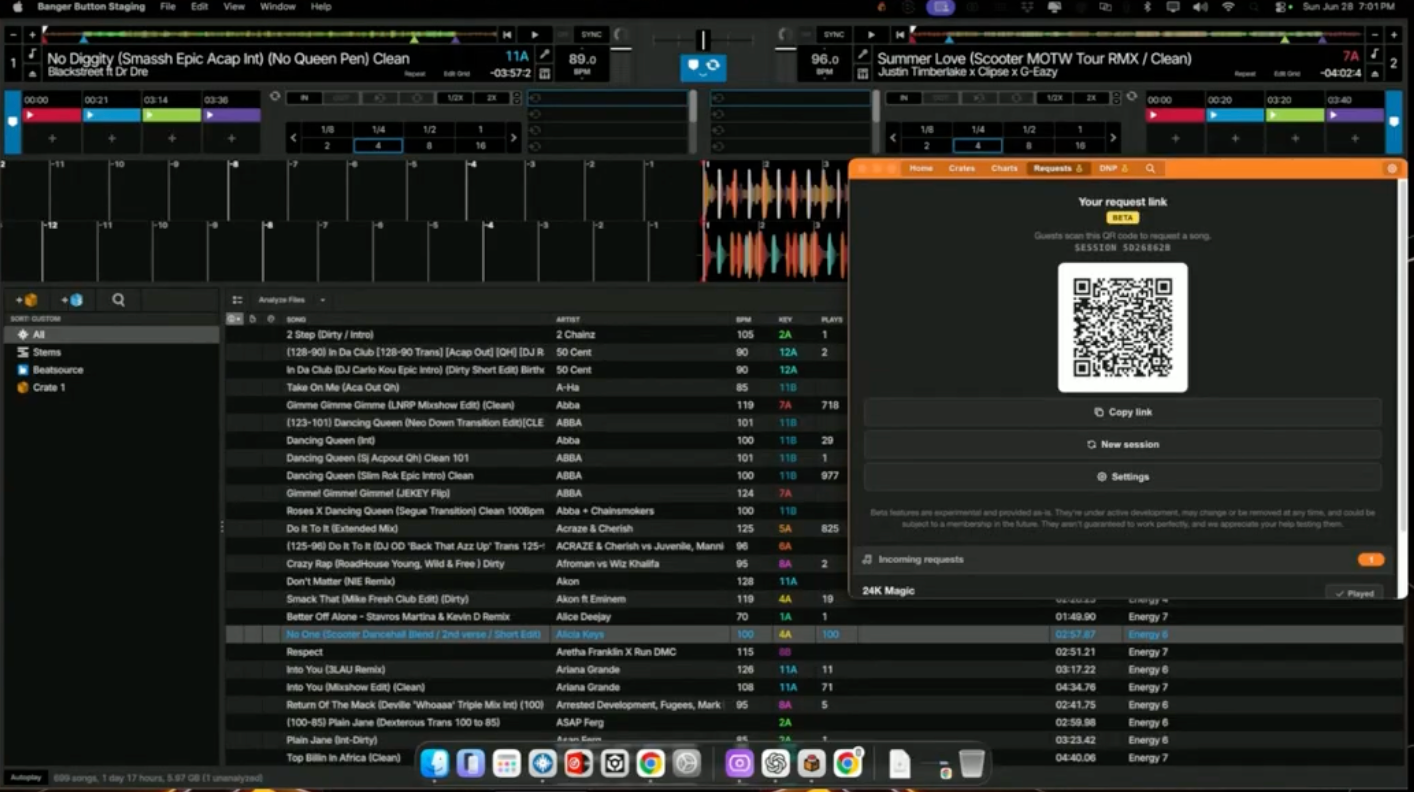Click the microphone icon on deck 2
The width and height of the screenshot is (1414, 792).
tap(861, 54)
